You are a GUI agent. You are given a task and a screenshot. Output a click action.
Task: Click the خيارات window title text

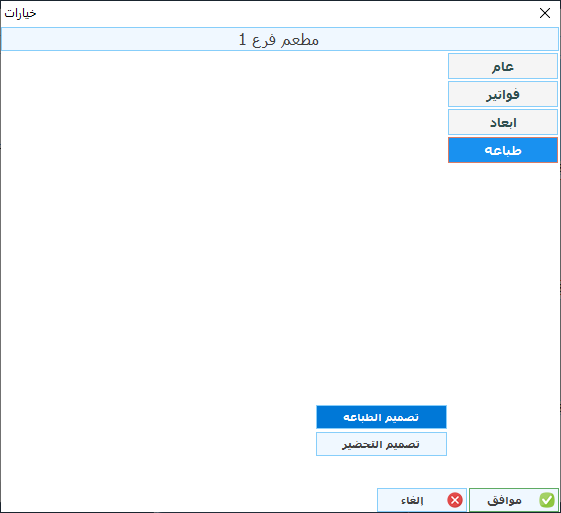(x=20, y=13)
